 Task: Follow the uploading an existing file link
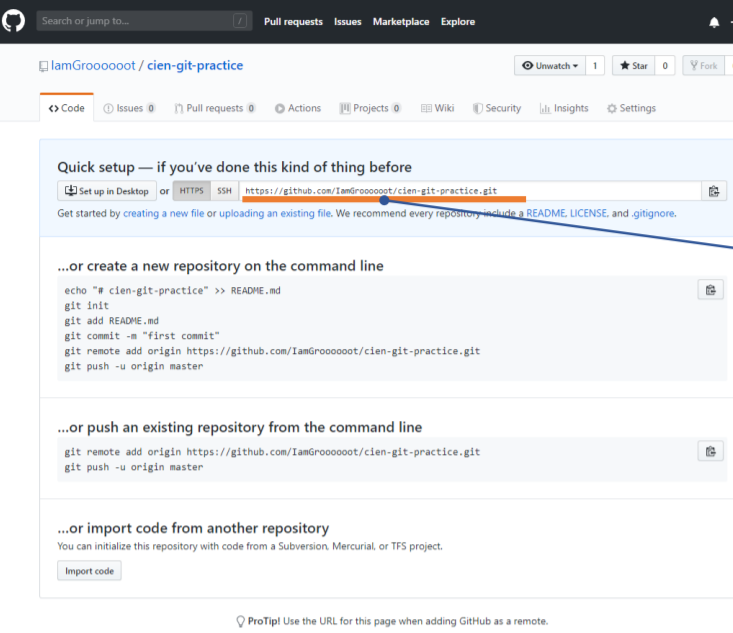pos(275,213)
